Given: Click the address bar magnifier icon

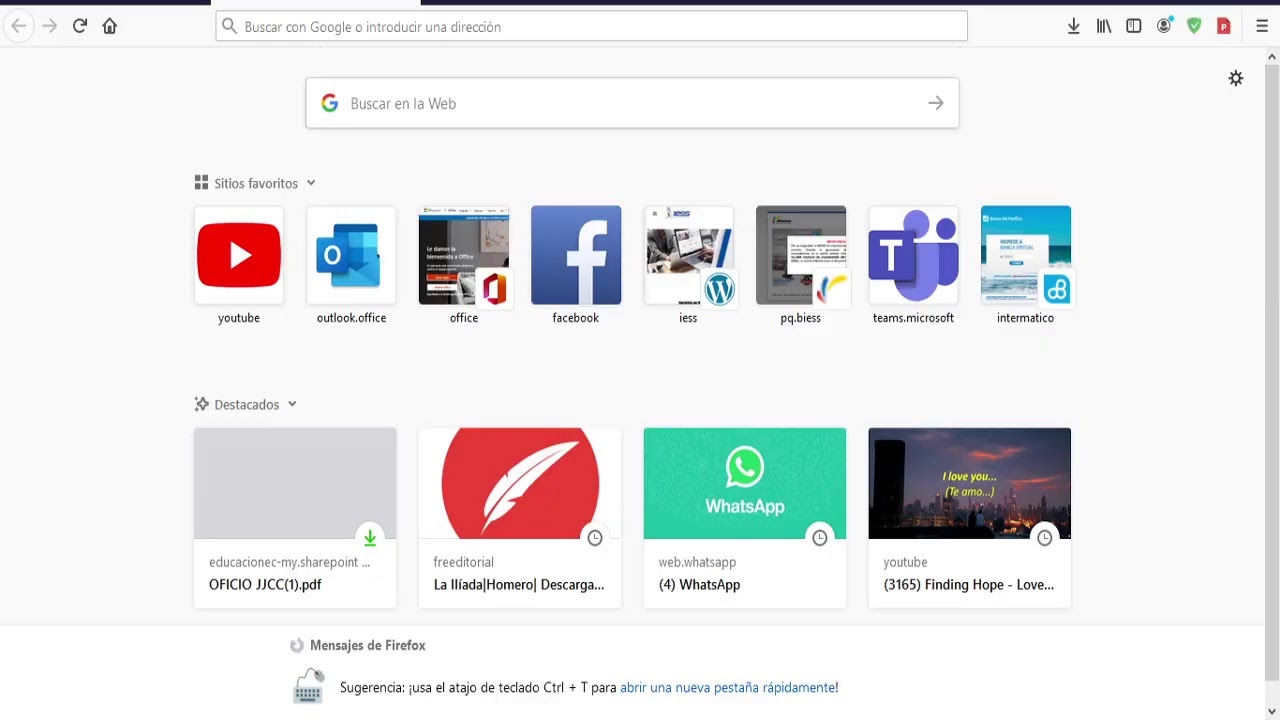Looking at the screenshot, I should click(230, 26).
